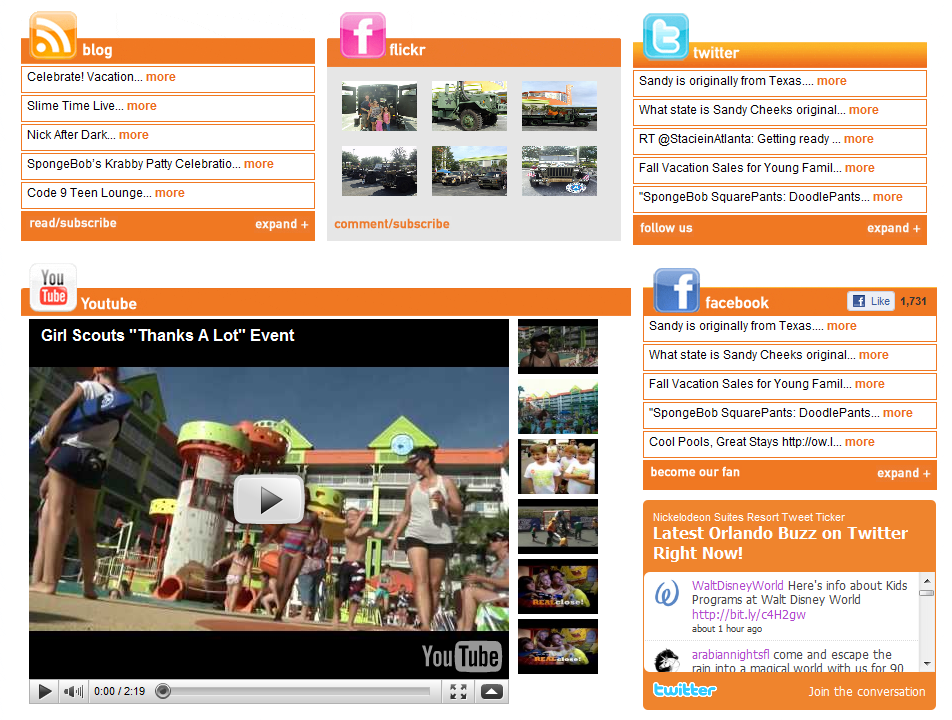Viewport: 952px width, 720px height.
Task: Click become our fan on facebook panel
Action: (695, 472)
